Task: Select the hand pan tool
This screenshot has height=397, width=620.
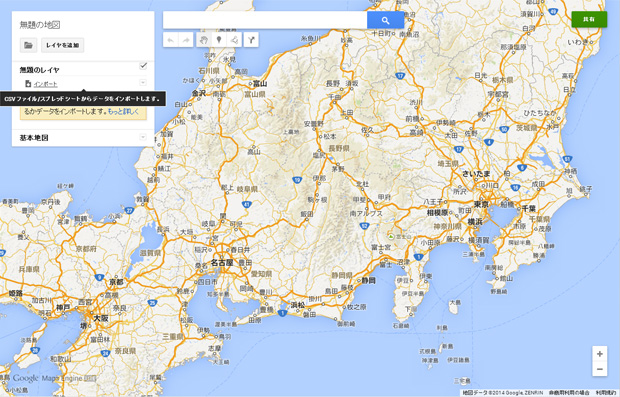Action: (x=204, y=40)
